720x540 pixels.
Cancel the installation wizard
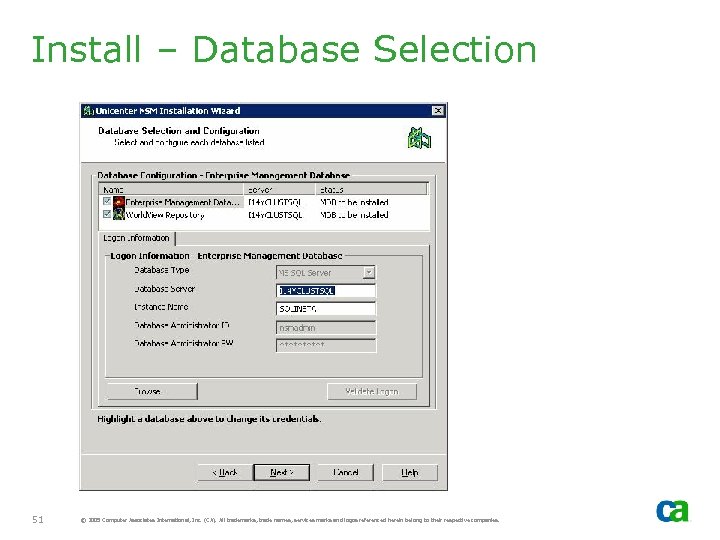(346, 472)
